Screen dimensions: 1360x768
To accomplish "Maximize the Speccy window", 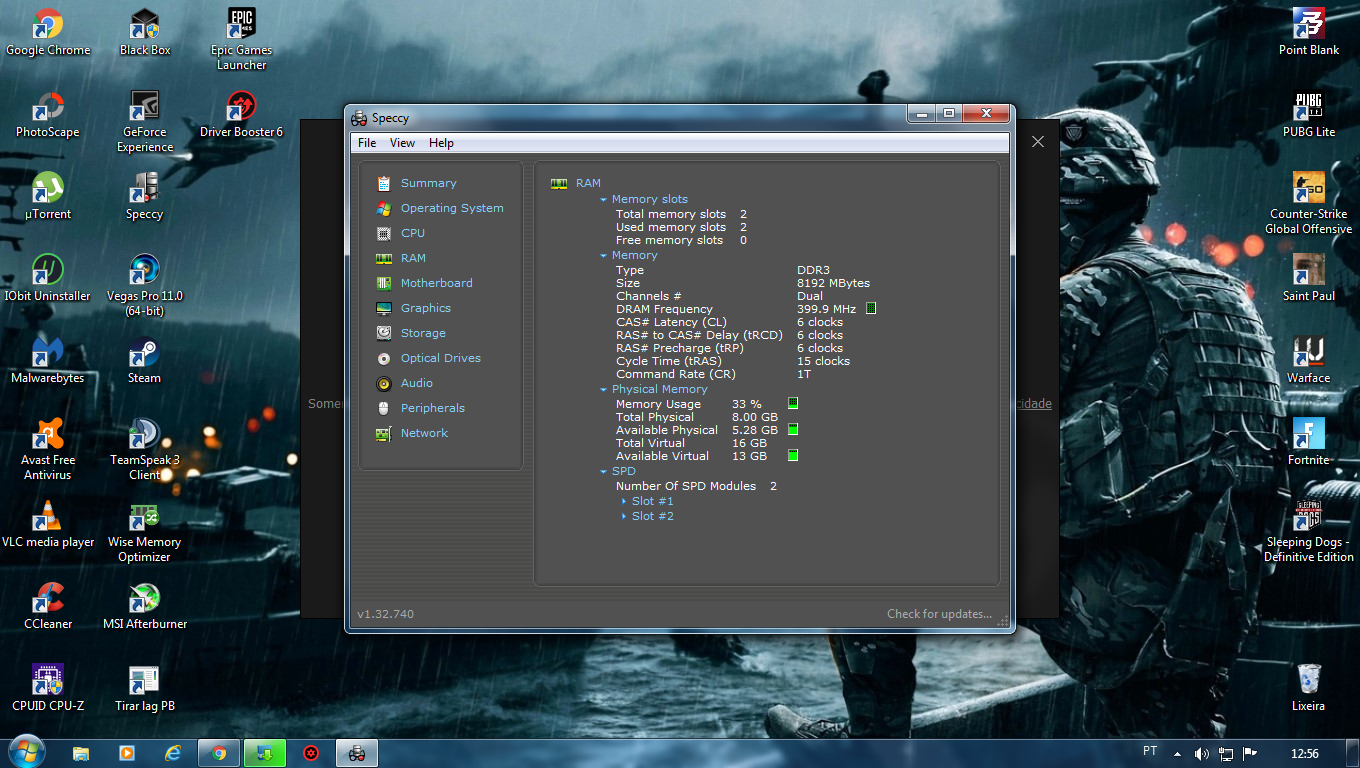I will [948, 113].
